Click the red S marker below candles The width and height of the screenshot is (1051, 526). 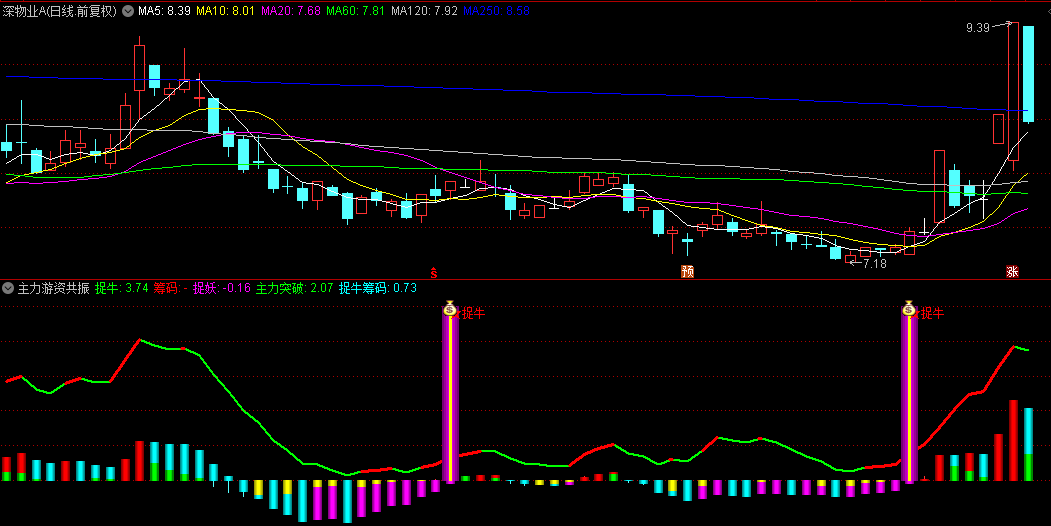click(434, 272)
